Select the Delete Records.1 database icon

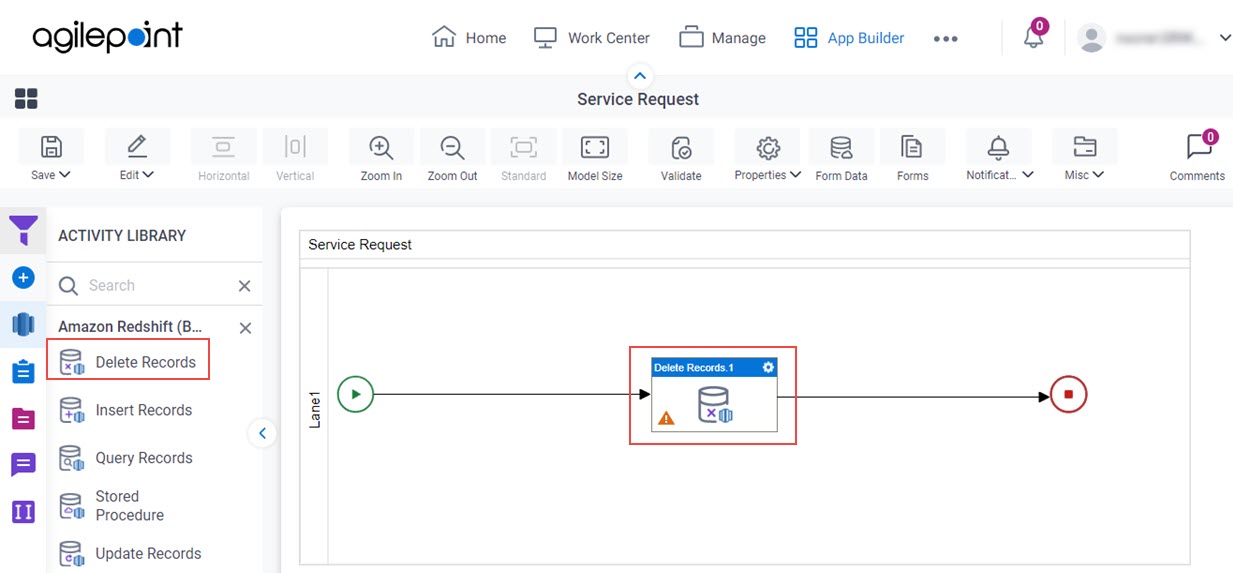[x=714, y=404]
